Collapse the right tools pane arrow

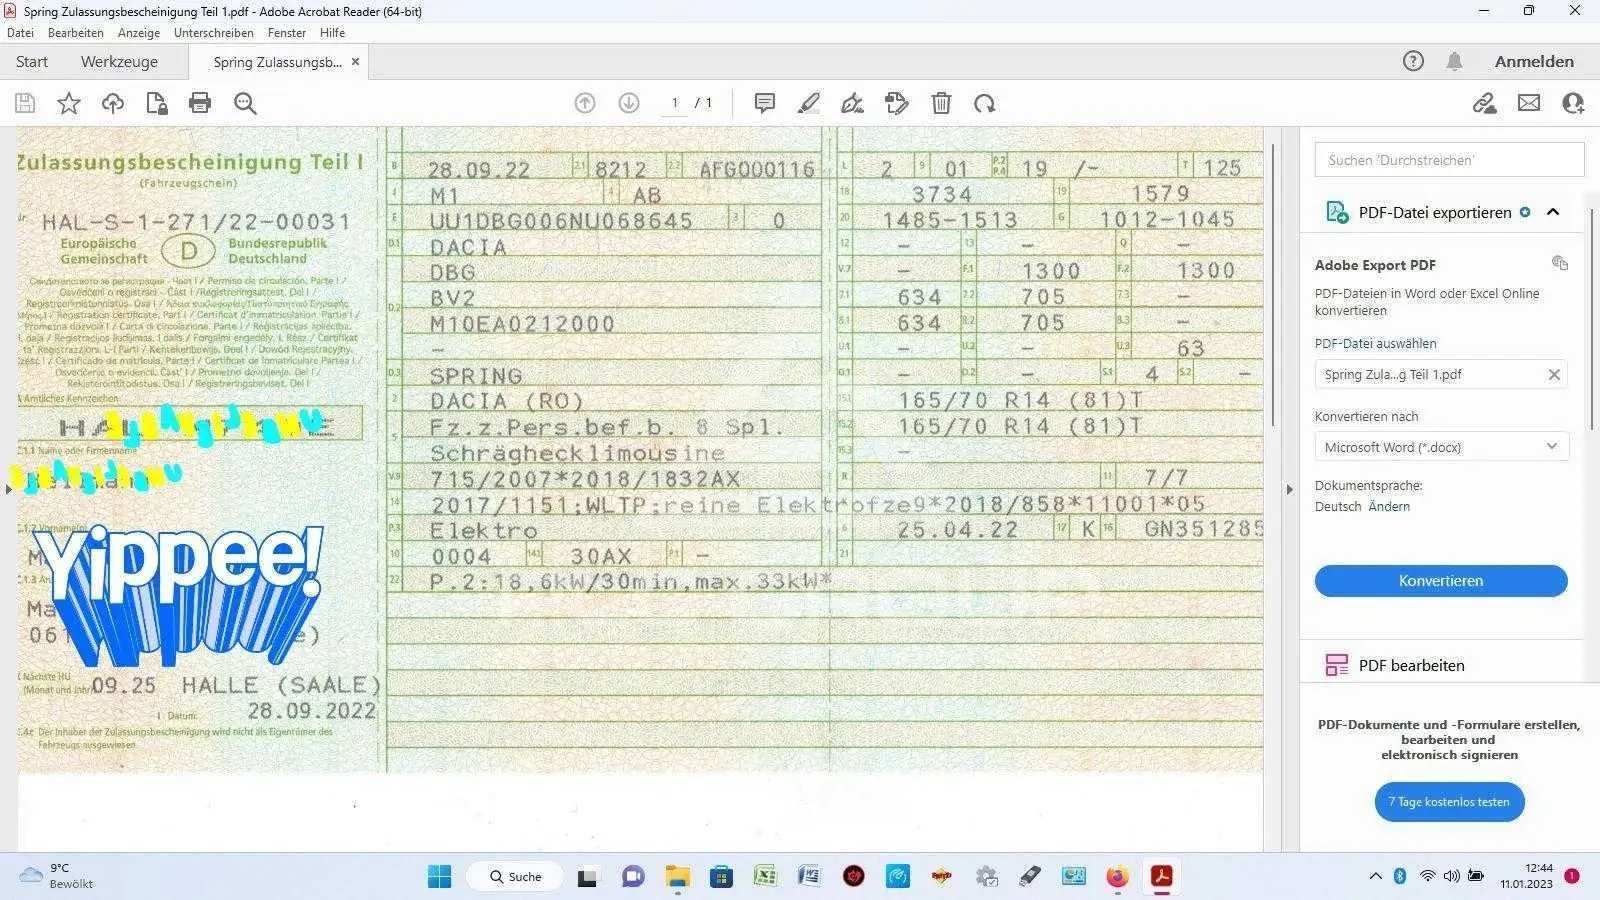1289,489
